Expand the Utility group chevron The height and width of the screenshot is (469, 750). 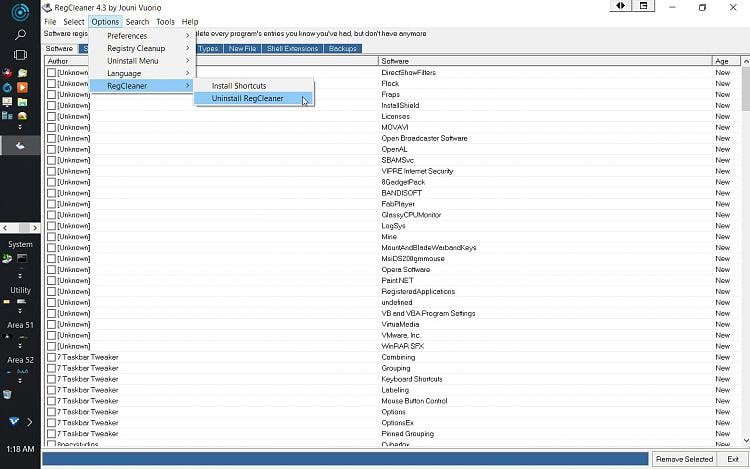pos(20,311)
